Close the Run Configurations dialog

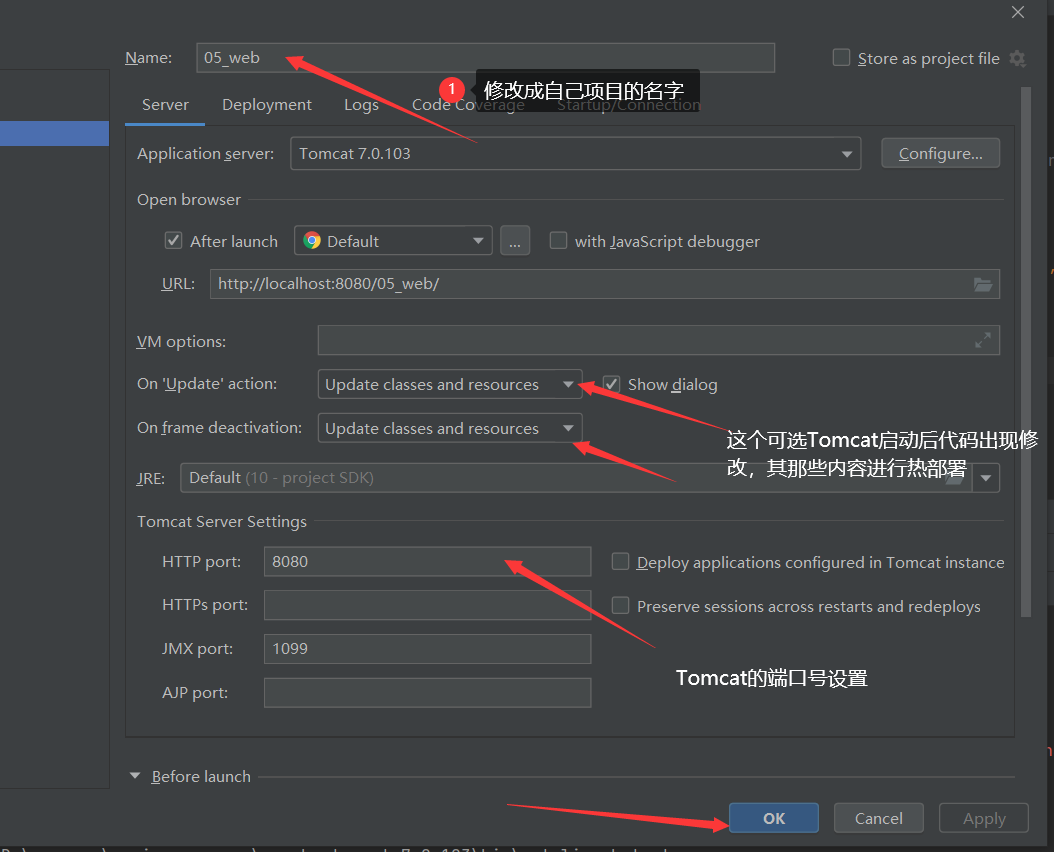coord(1018,12)
